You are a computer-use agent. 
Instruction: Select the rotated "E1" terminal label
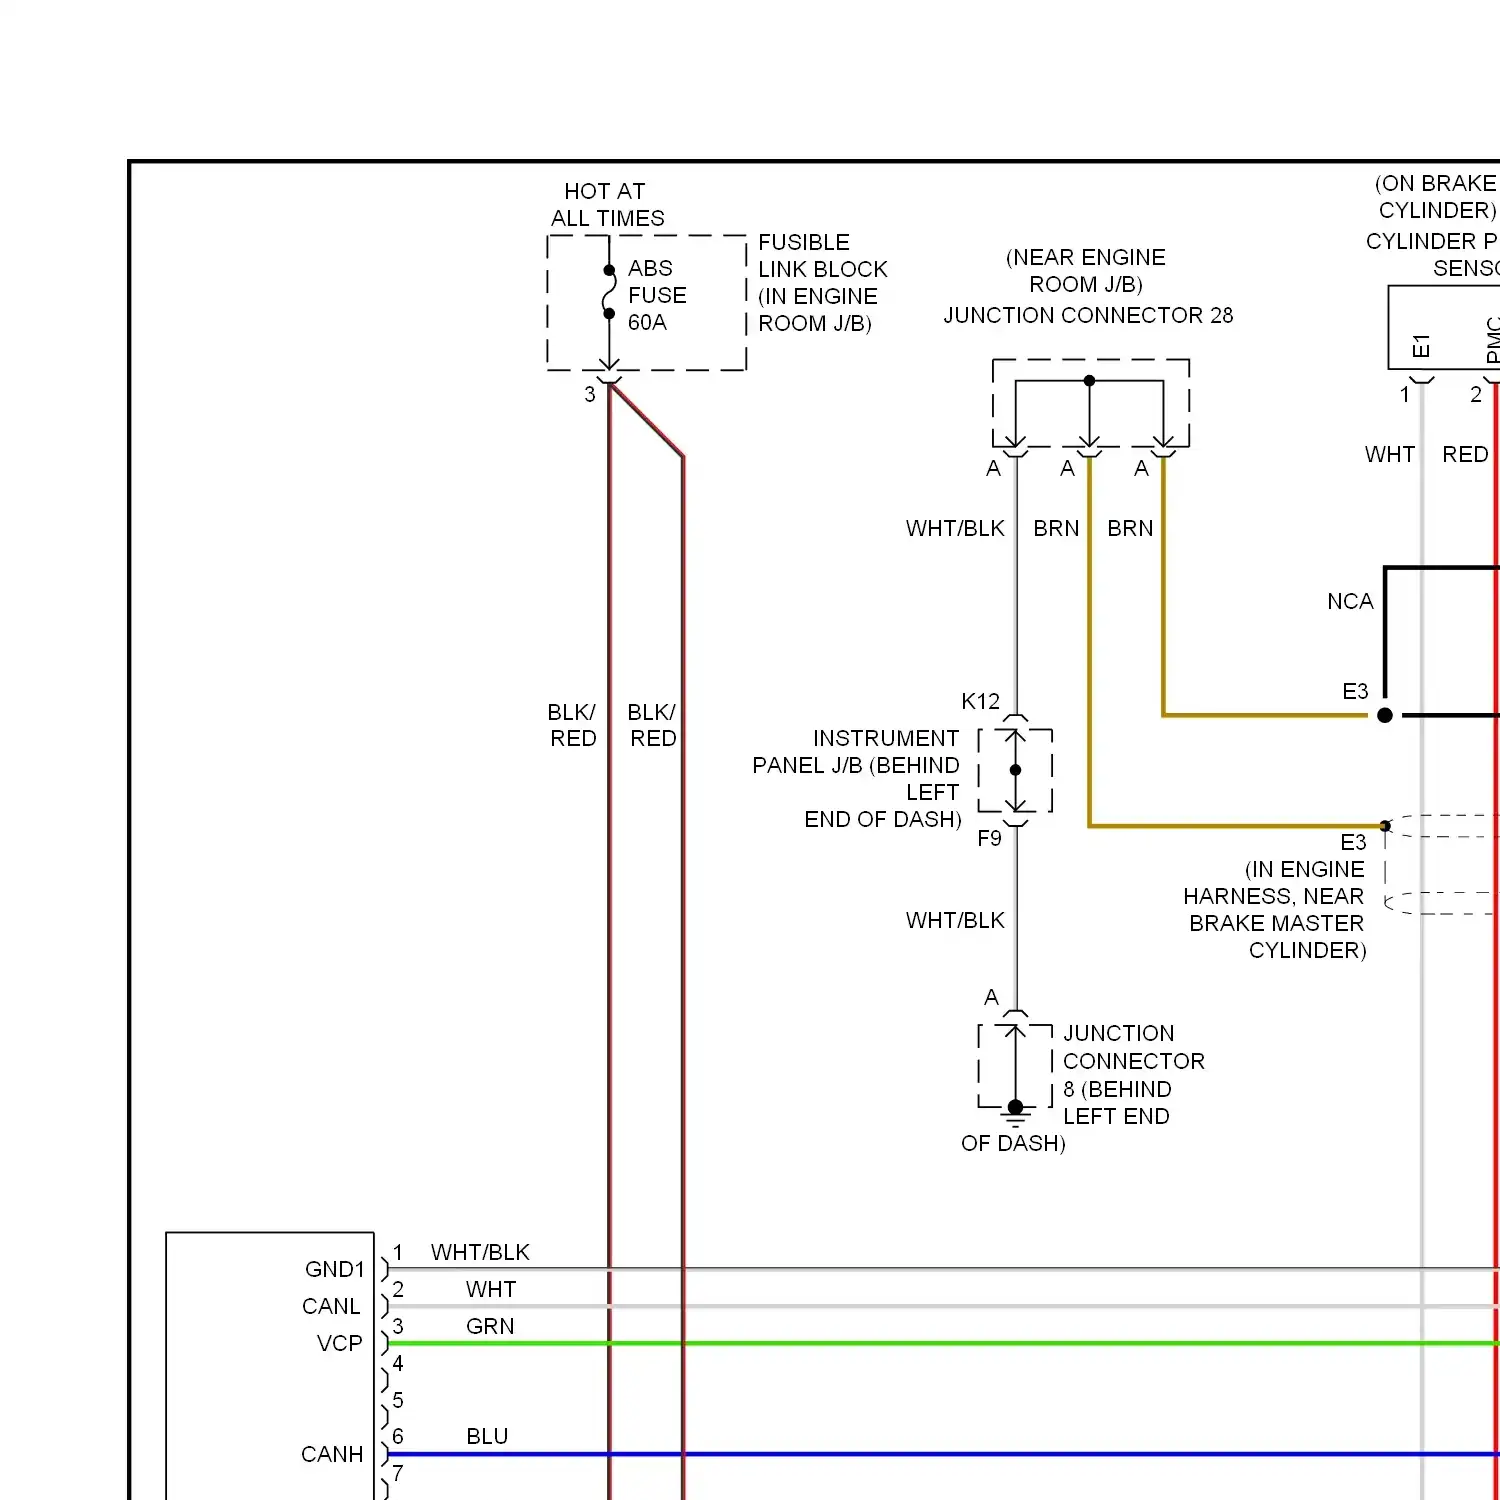coord(1421,346)
